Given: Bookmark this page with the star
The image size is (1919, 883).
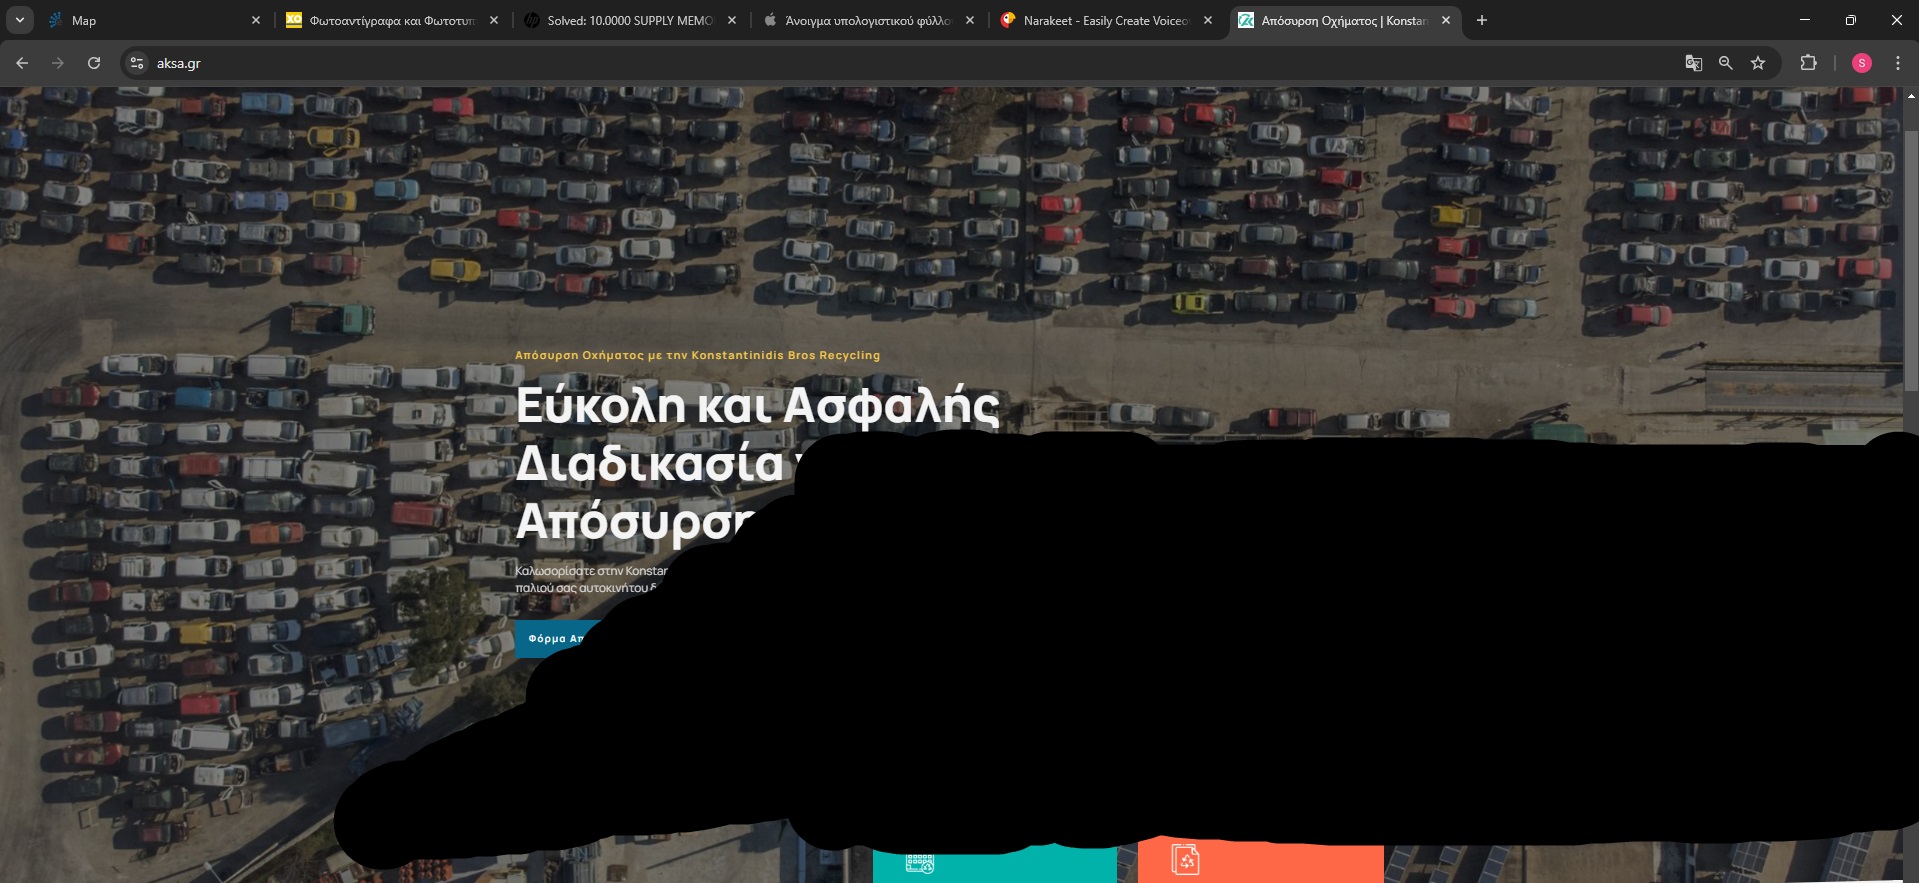Looking at the screenshot, I should pos(1758,63).
